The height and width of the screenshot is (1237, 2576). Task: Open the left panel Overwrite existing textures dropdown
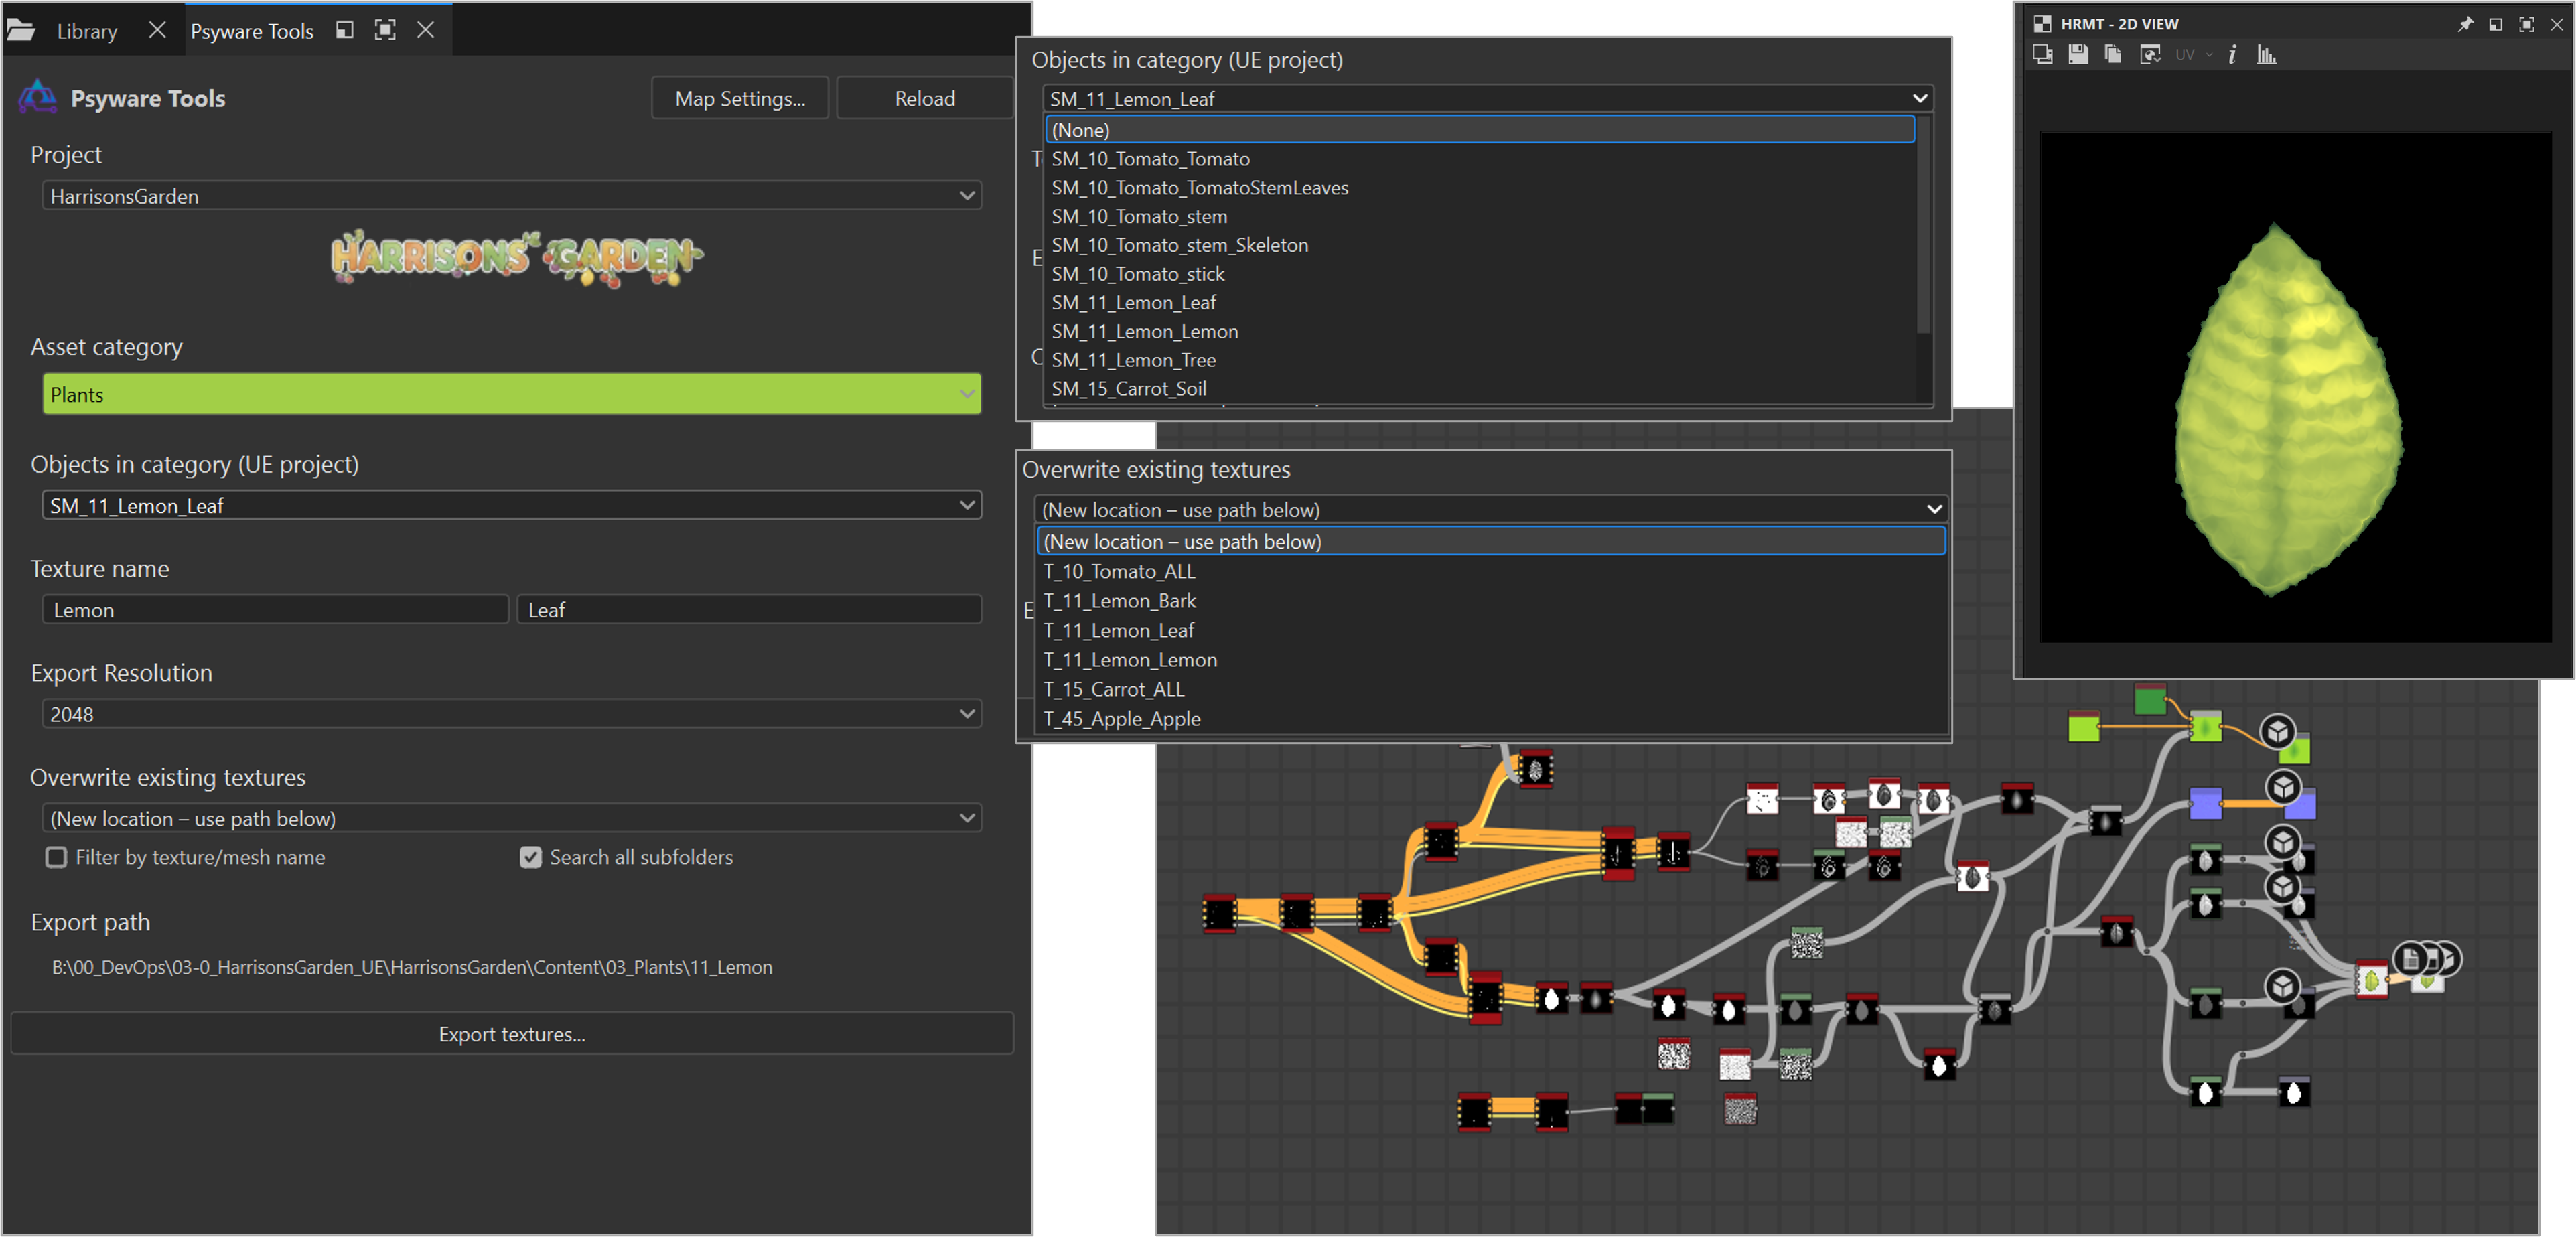[511, 818]
